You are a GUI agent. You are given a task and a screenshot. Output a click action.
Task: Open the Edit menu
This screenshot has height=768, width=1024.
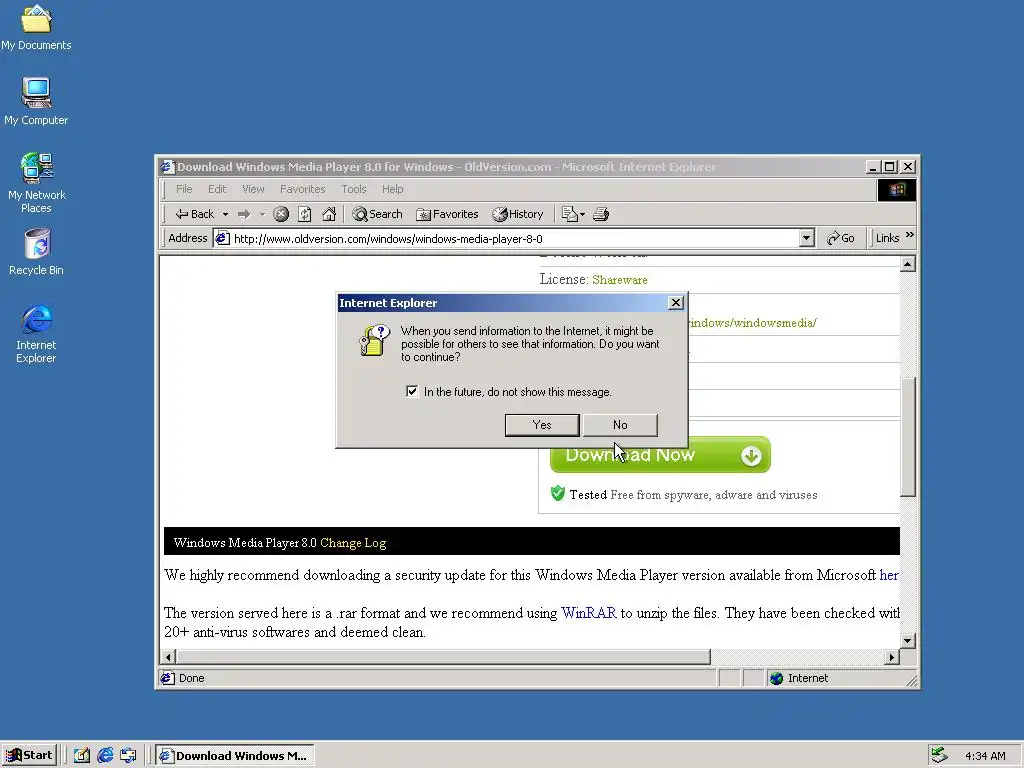click(217, 189)
